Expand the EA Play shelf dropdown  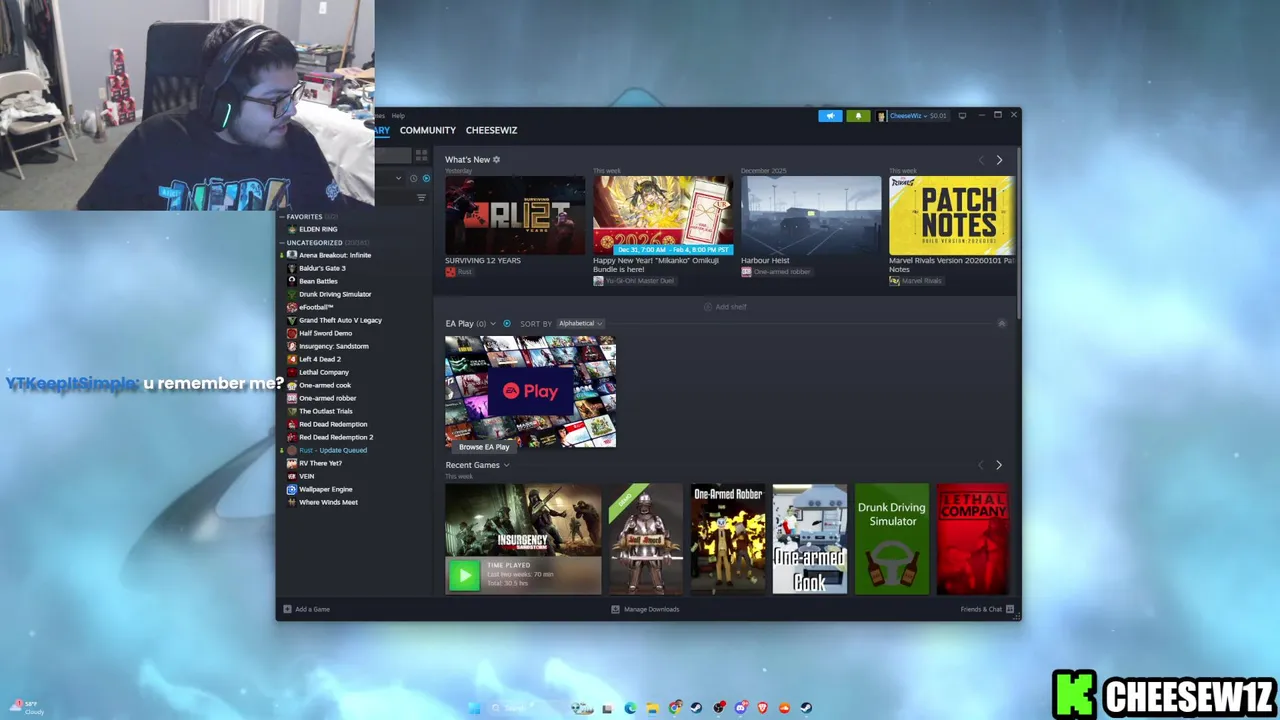(x=492, y=324)
